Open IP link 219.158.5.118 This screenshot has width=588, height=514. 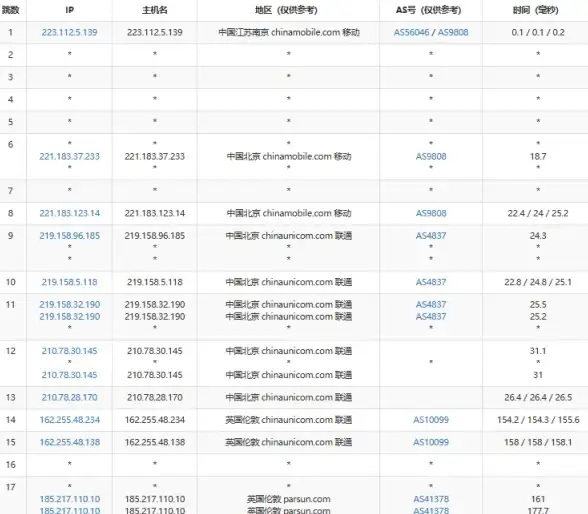click(x=69, y=282)
